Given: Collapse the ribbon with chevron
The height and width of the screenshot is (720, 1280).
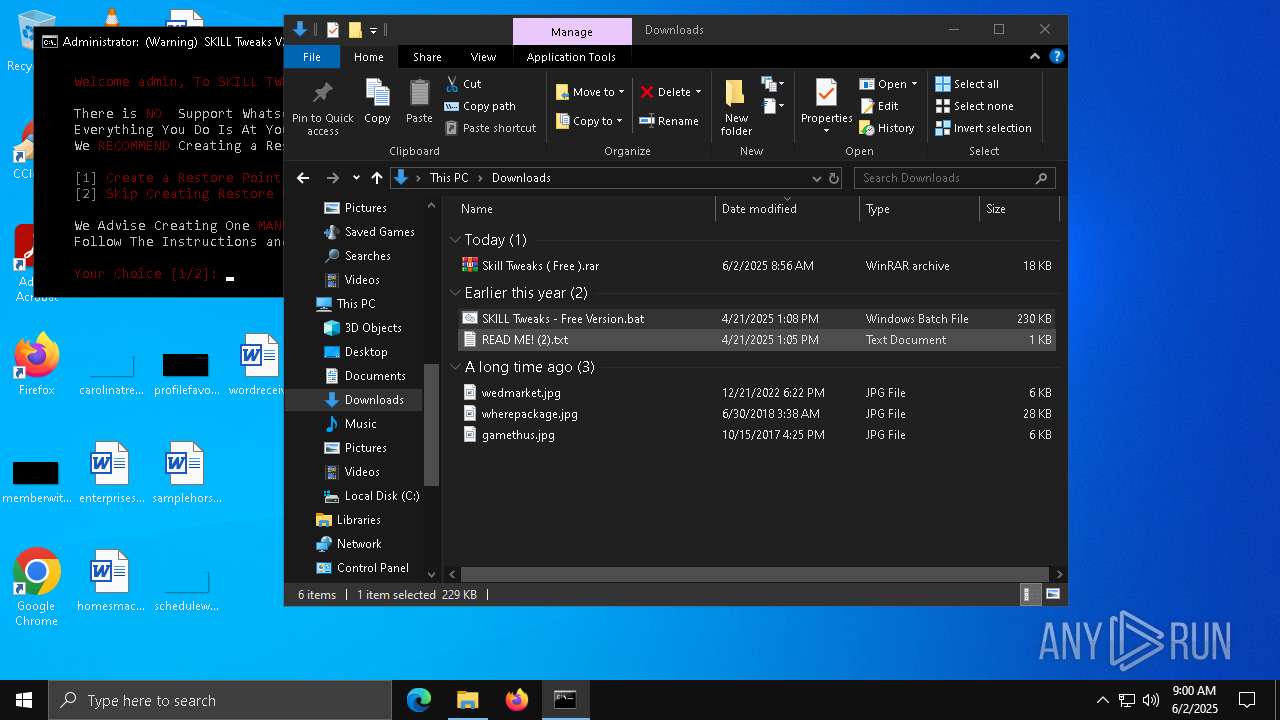Looking at the screenshot, I should pyautogui.click(x=1035, y=57).
